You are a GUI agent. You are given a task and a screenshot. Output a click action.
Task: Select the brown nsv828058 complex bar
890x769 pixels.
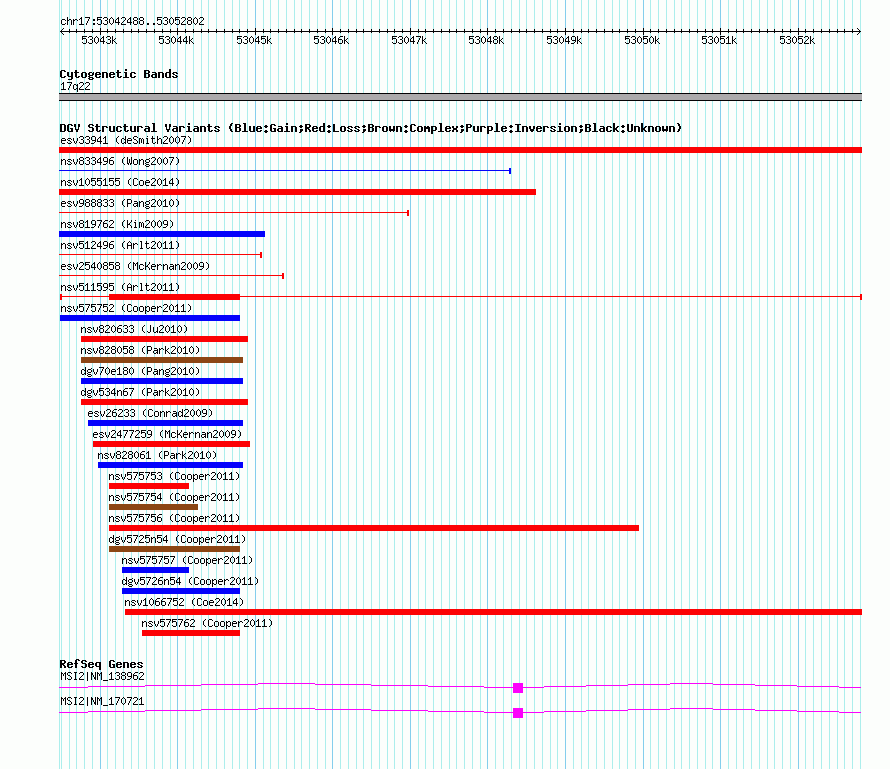[162, 360]
